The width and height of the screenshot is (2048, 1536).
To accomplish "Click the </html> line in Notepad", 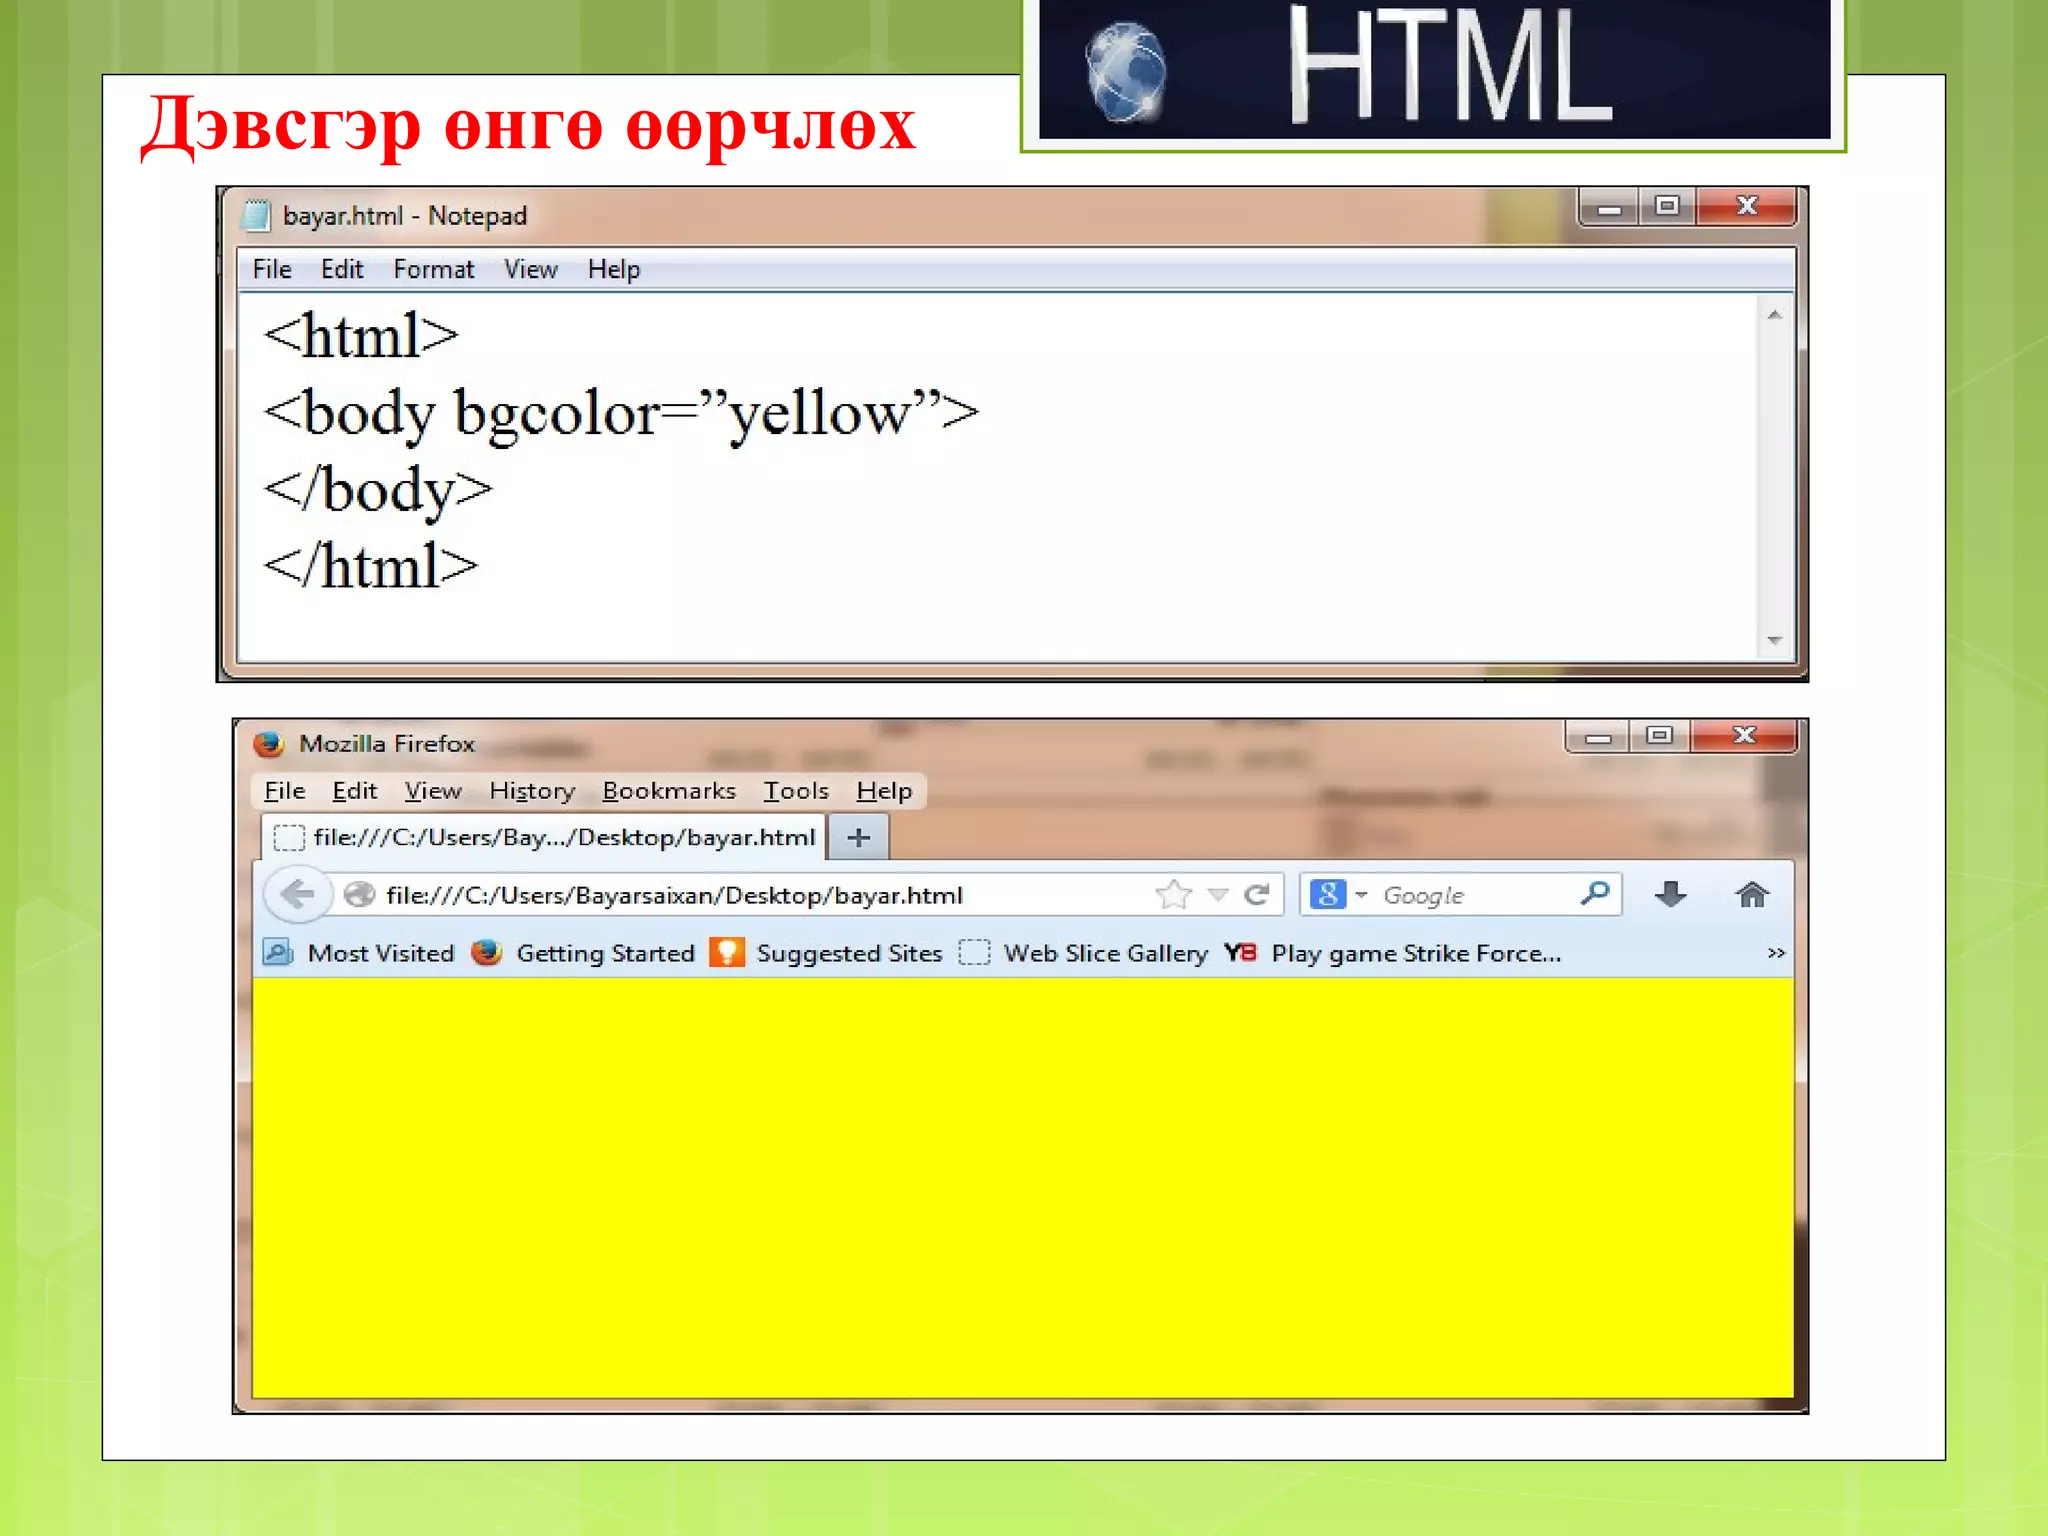I will tap(370, 567).
